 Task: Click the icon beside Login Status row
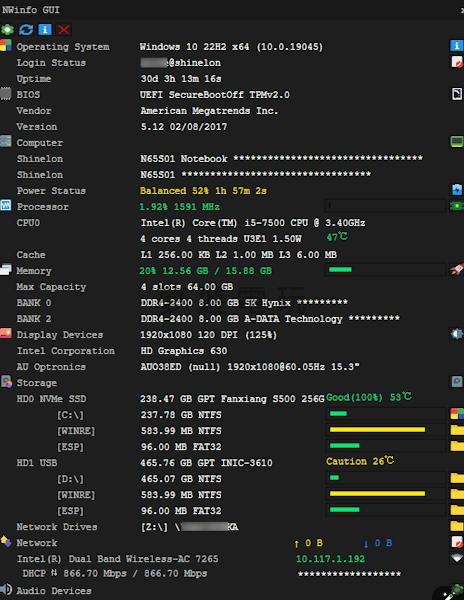[x=456, y=62]
